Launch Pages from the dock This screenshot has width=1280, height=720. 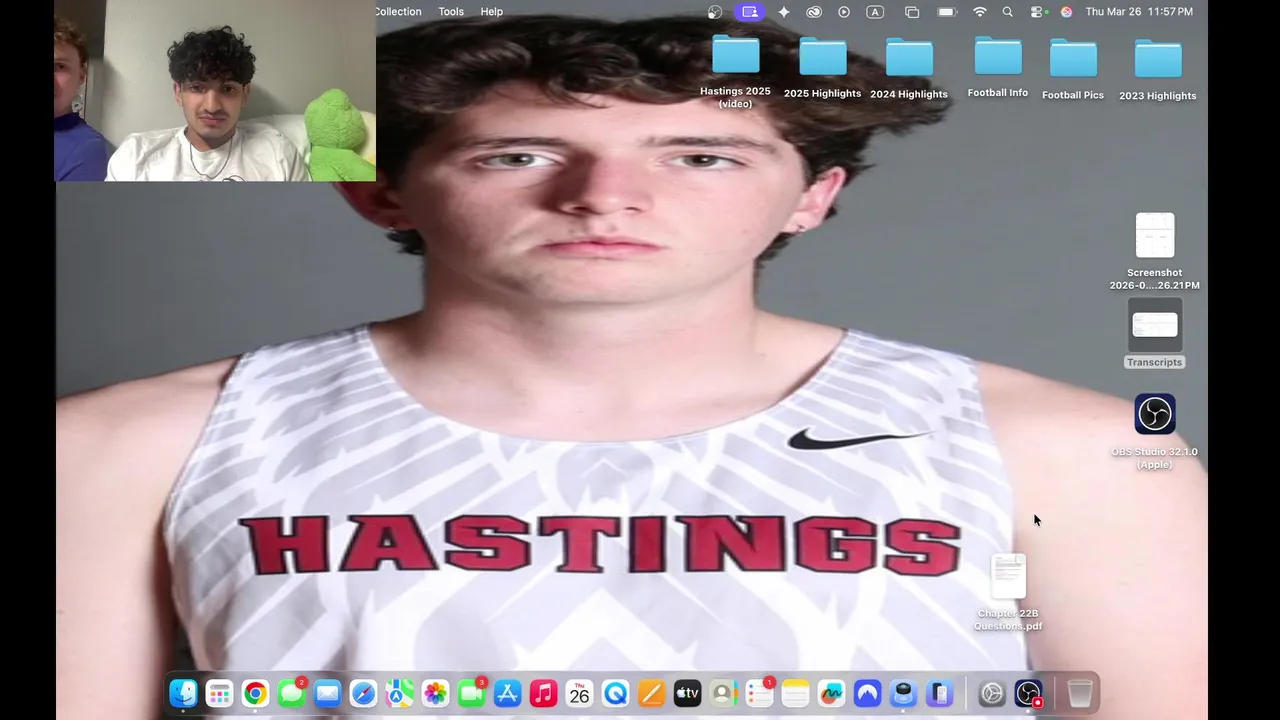tap(651, 693)
